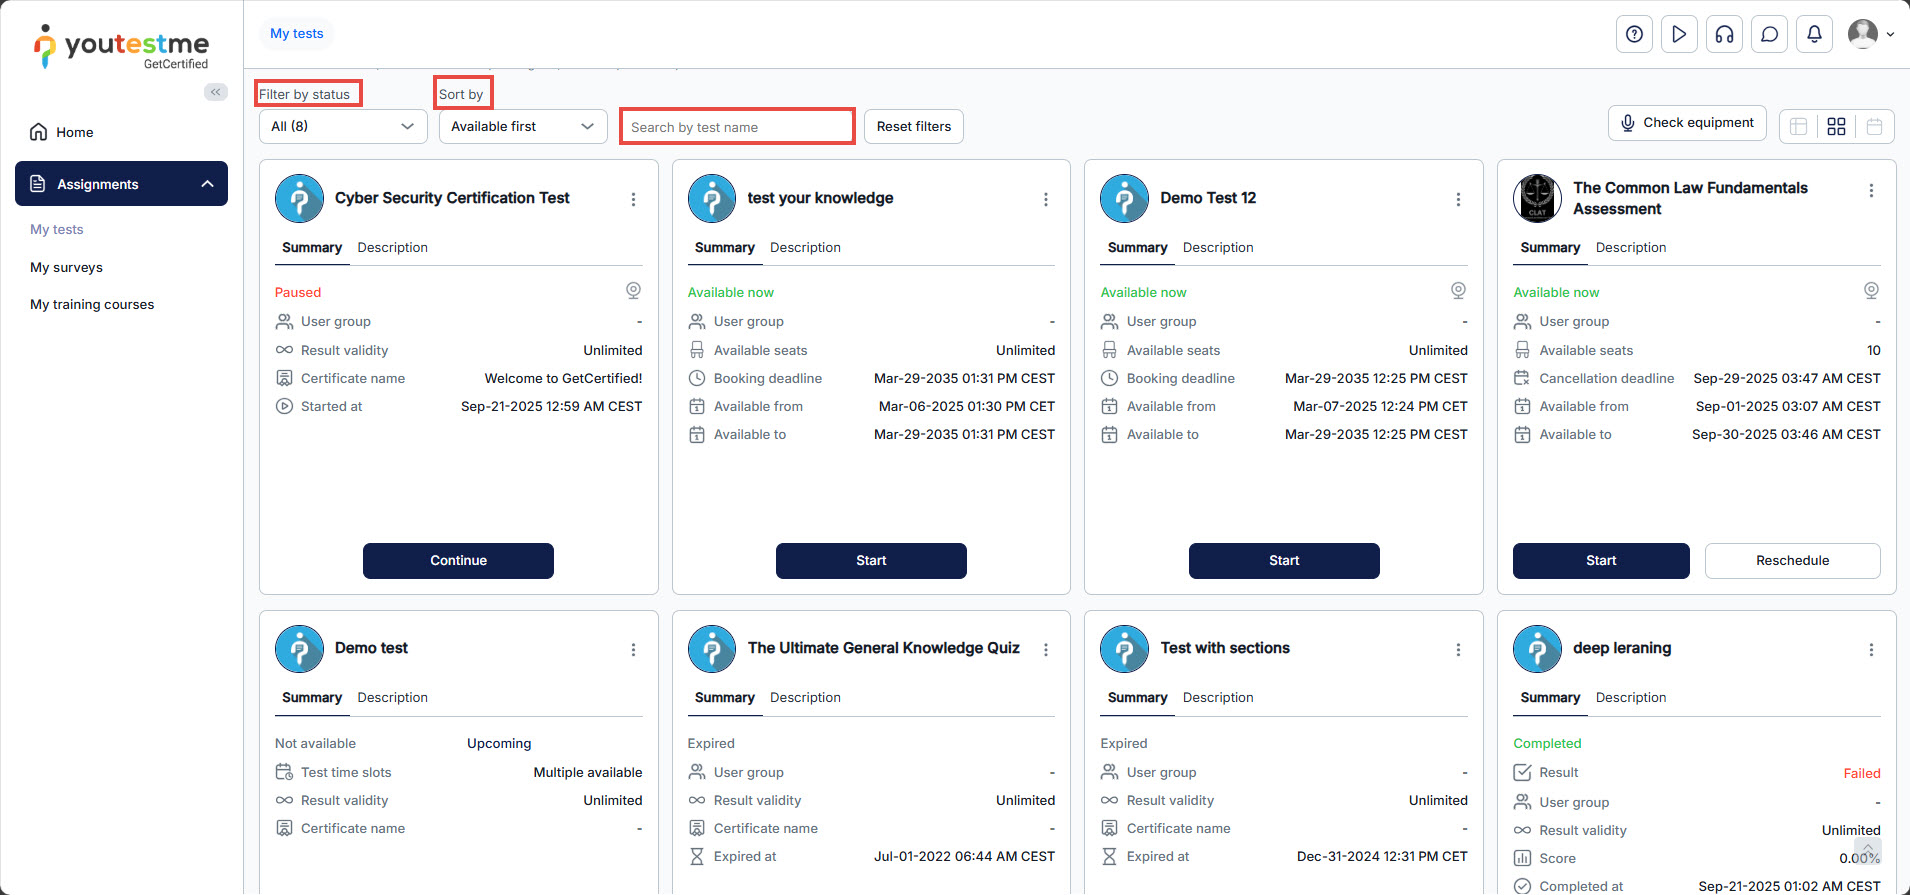The height and width of the screenshot is (895, 1910).
Task: Click the Reschedule button
Action: (x=1791, y=561)
